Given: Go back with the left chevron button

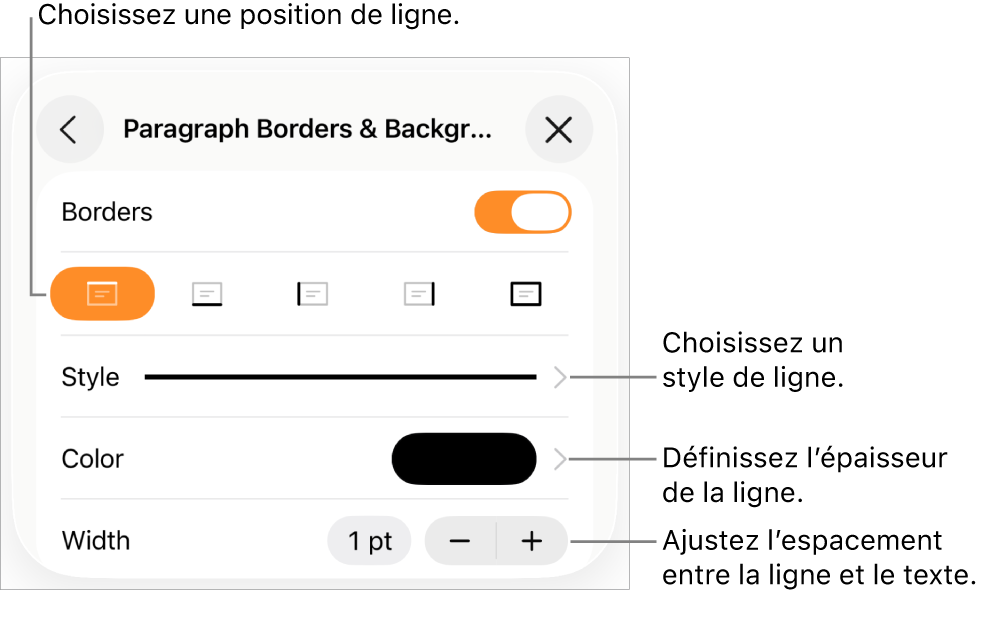Looking at the screenshot, I should (70, 129).
